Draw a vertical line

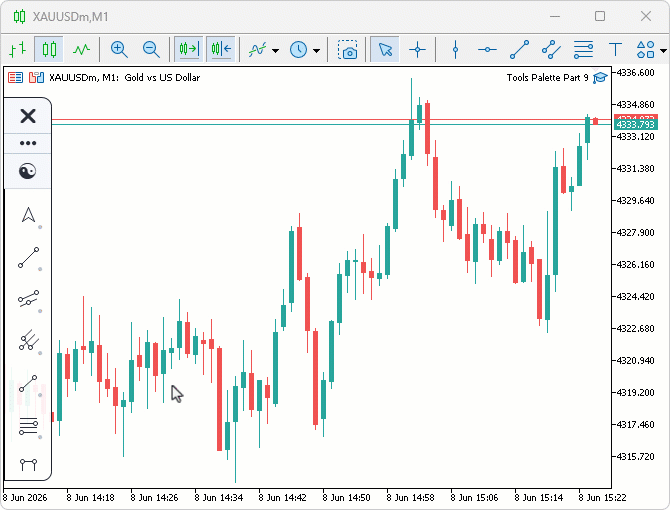click(455, 50)
